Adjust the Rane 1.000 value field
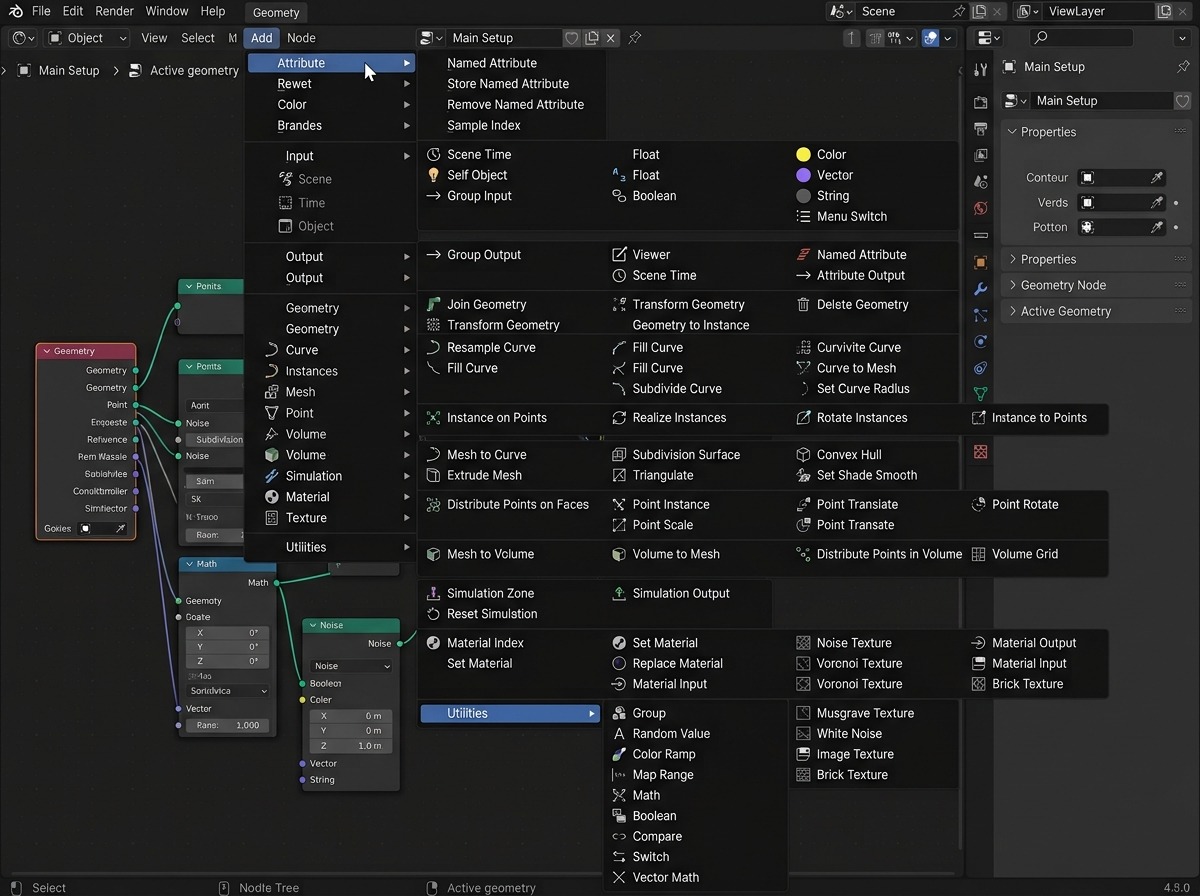The image size is (1200, 896). pos(229,725)
